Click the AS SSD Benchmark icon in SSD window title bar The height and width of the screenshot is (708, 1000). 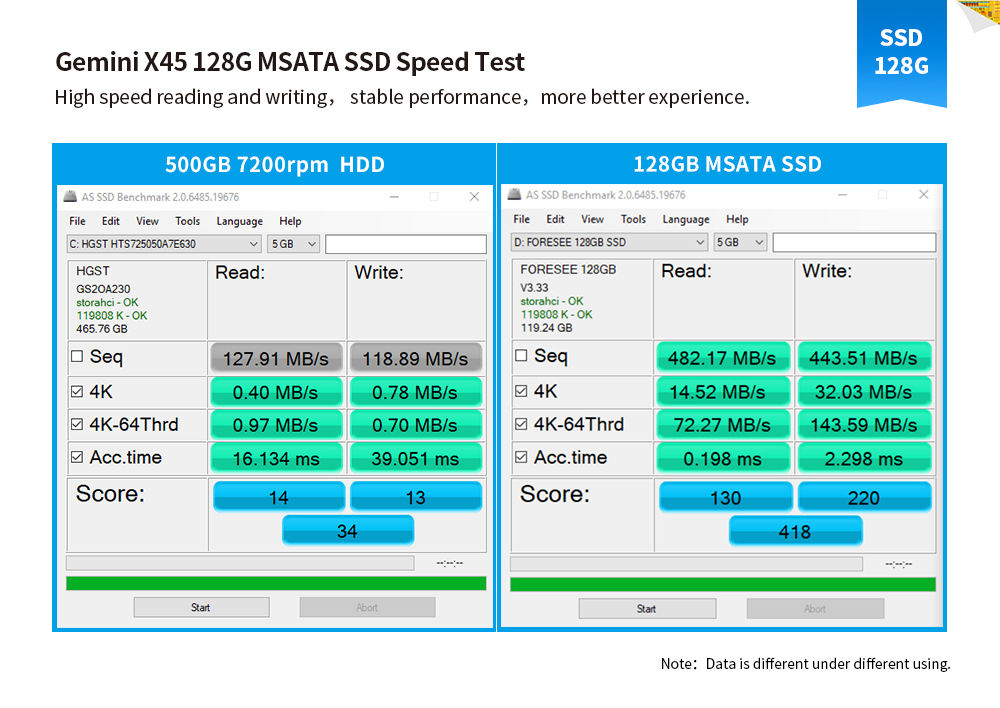coord(514,195)
